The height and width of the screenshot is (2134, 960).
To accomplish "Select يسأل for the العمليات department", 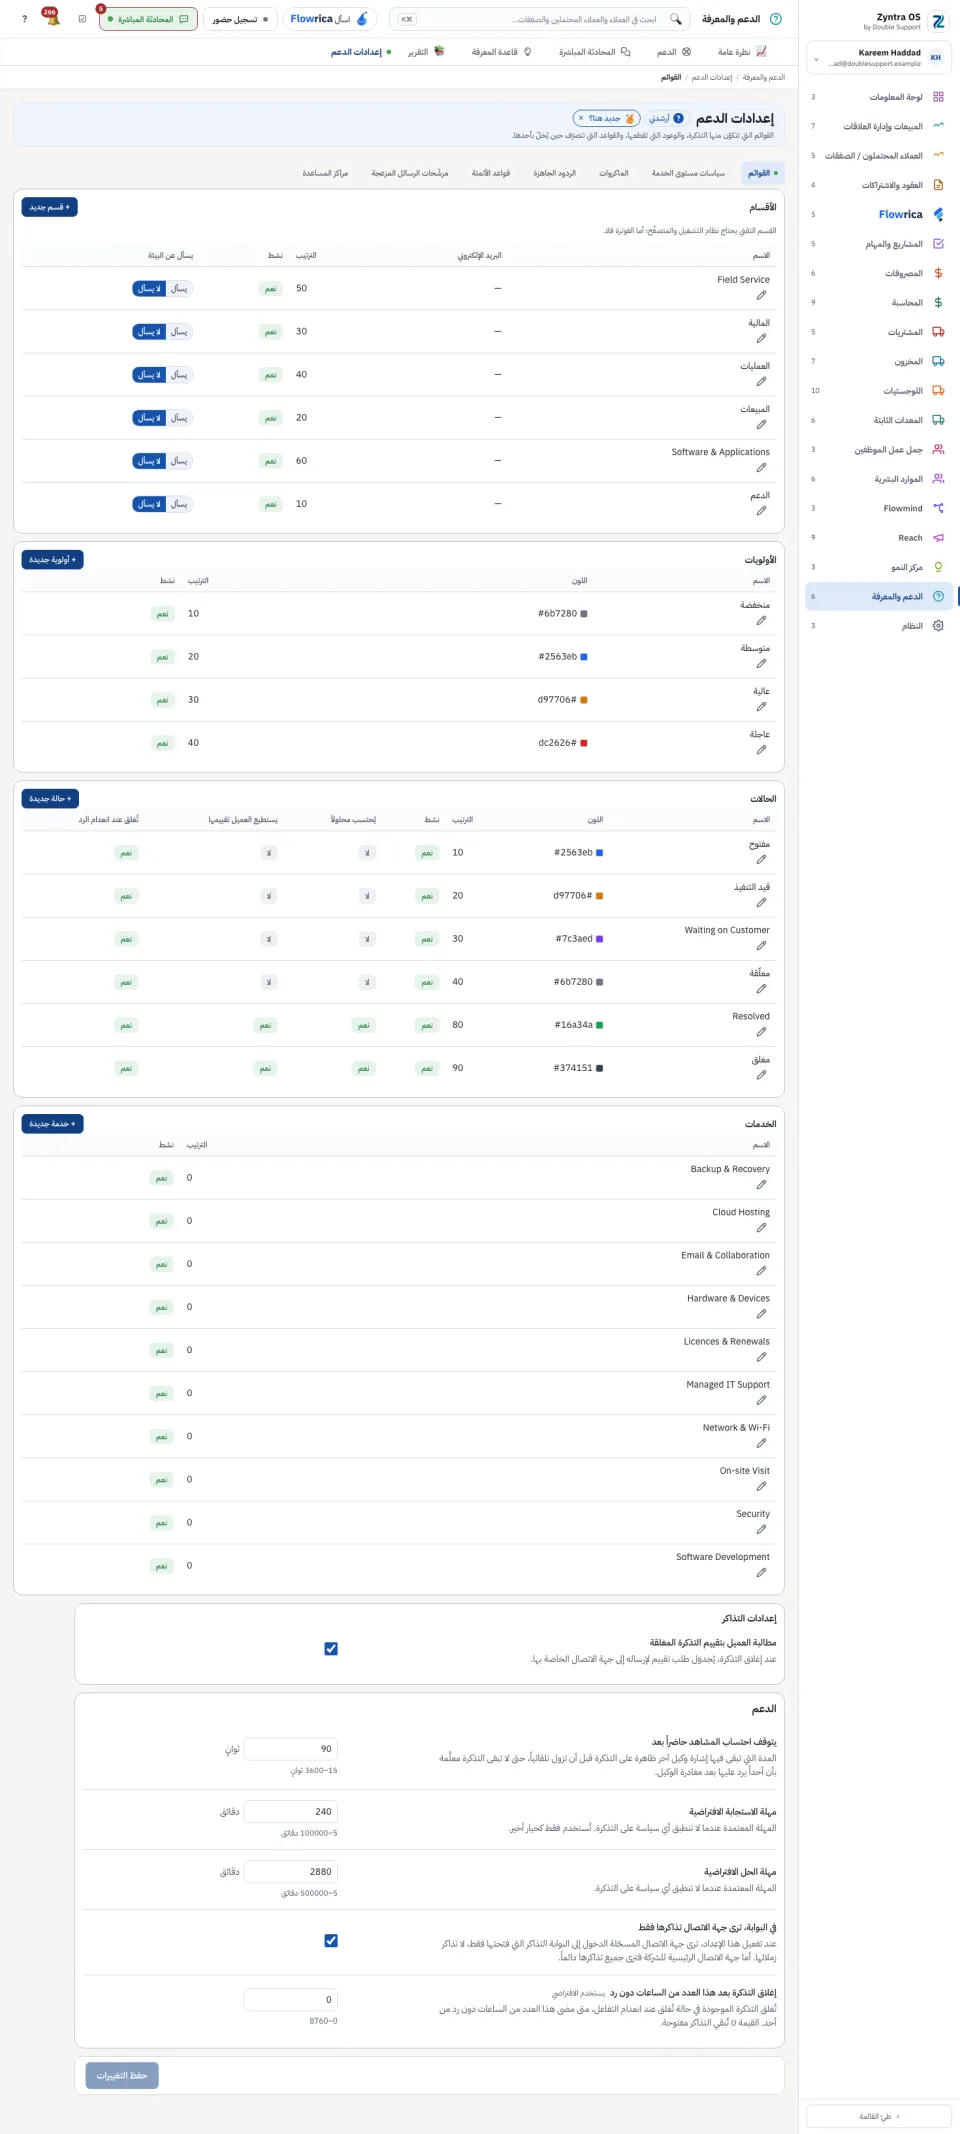I will [x=179, y=374].
